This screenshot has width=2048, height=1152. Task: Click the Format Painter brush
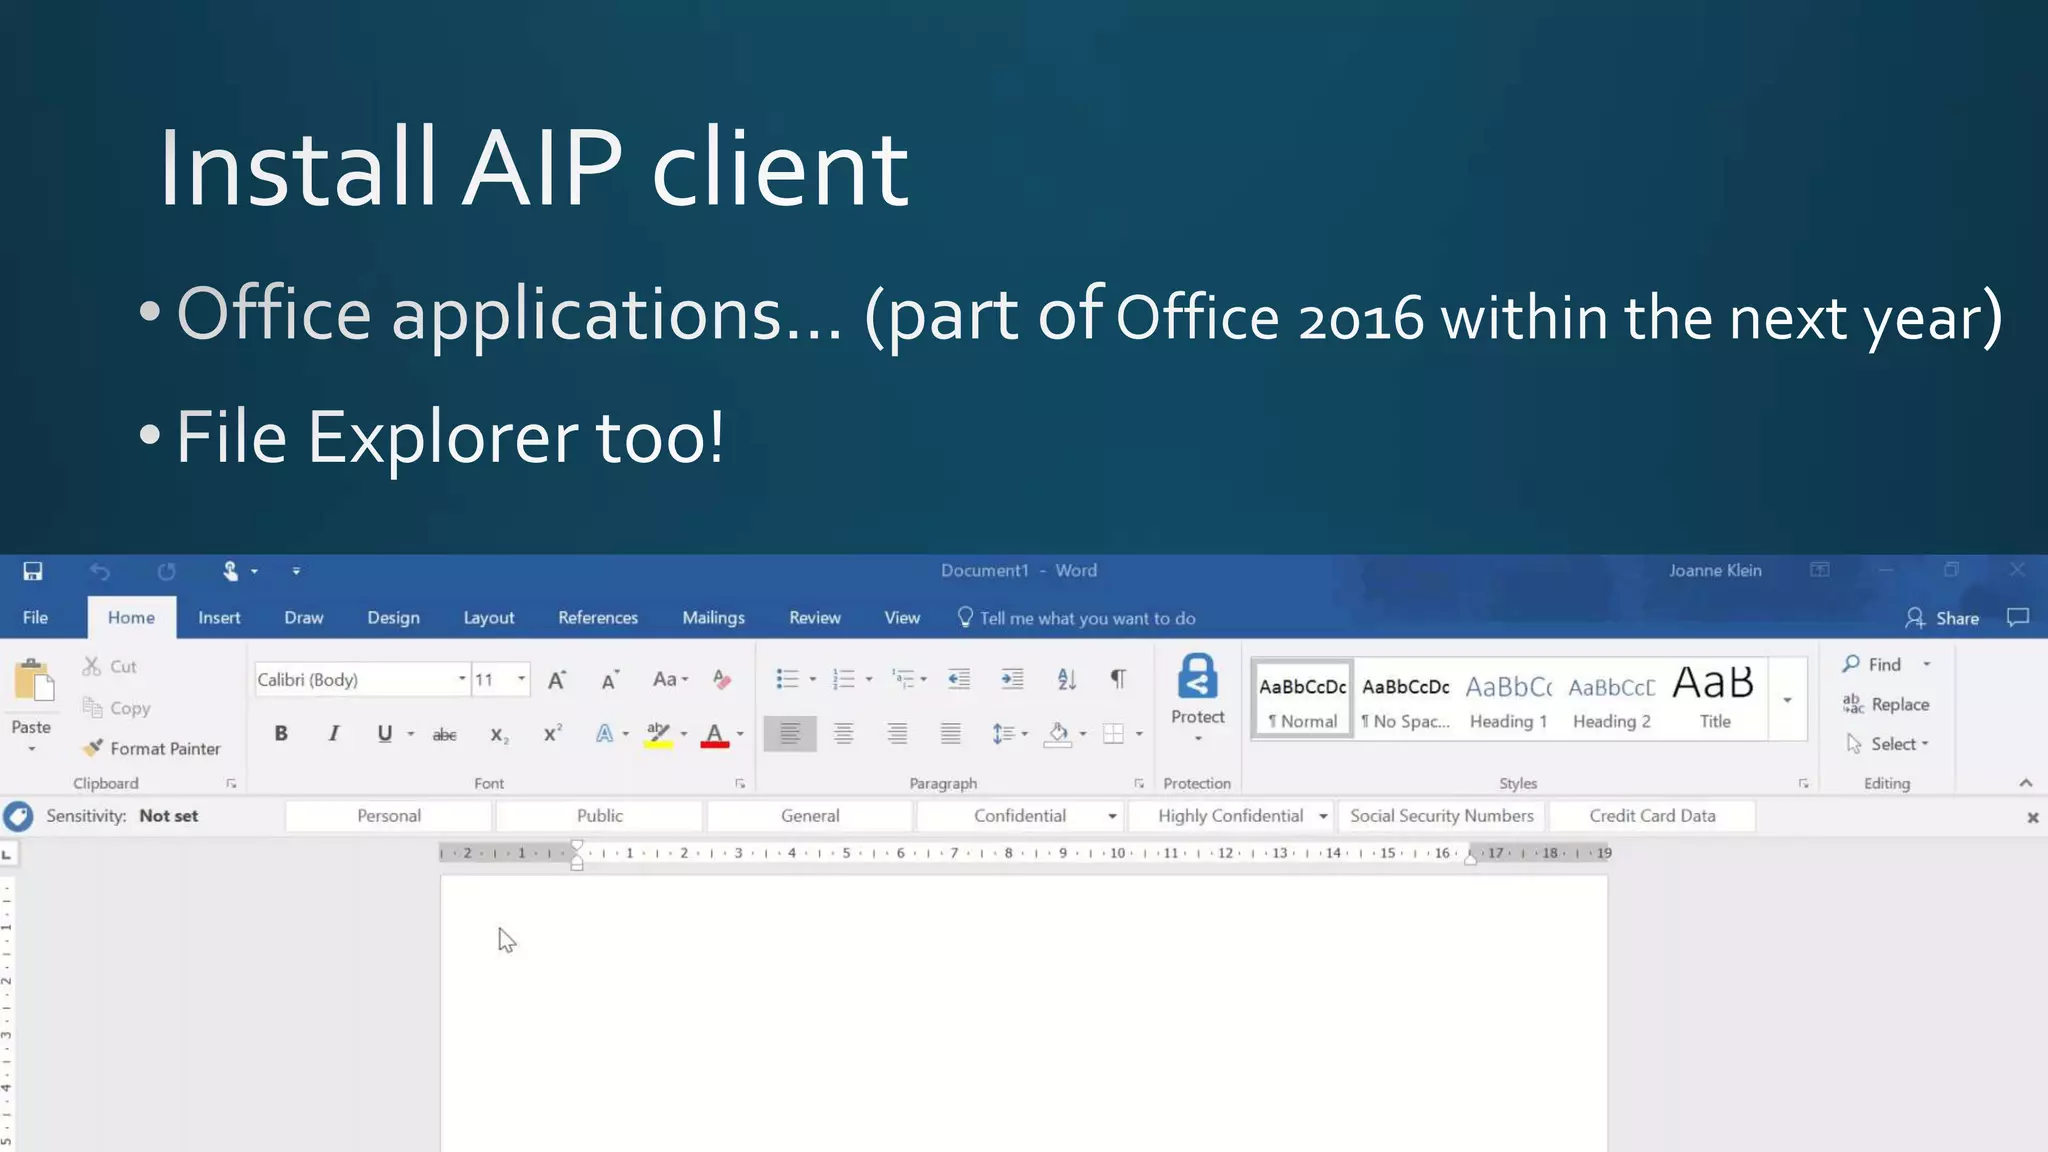pos(93,748)
